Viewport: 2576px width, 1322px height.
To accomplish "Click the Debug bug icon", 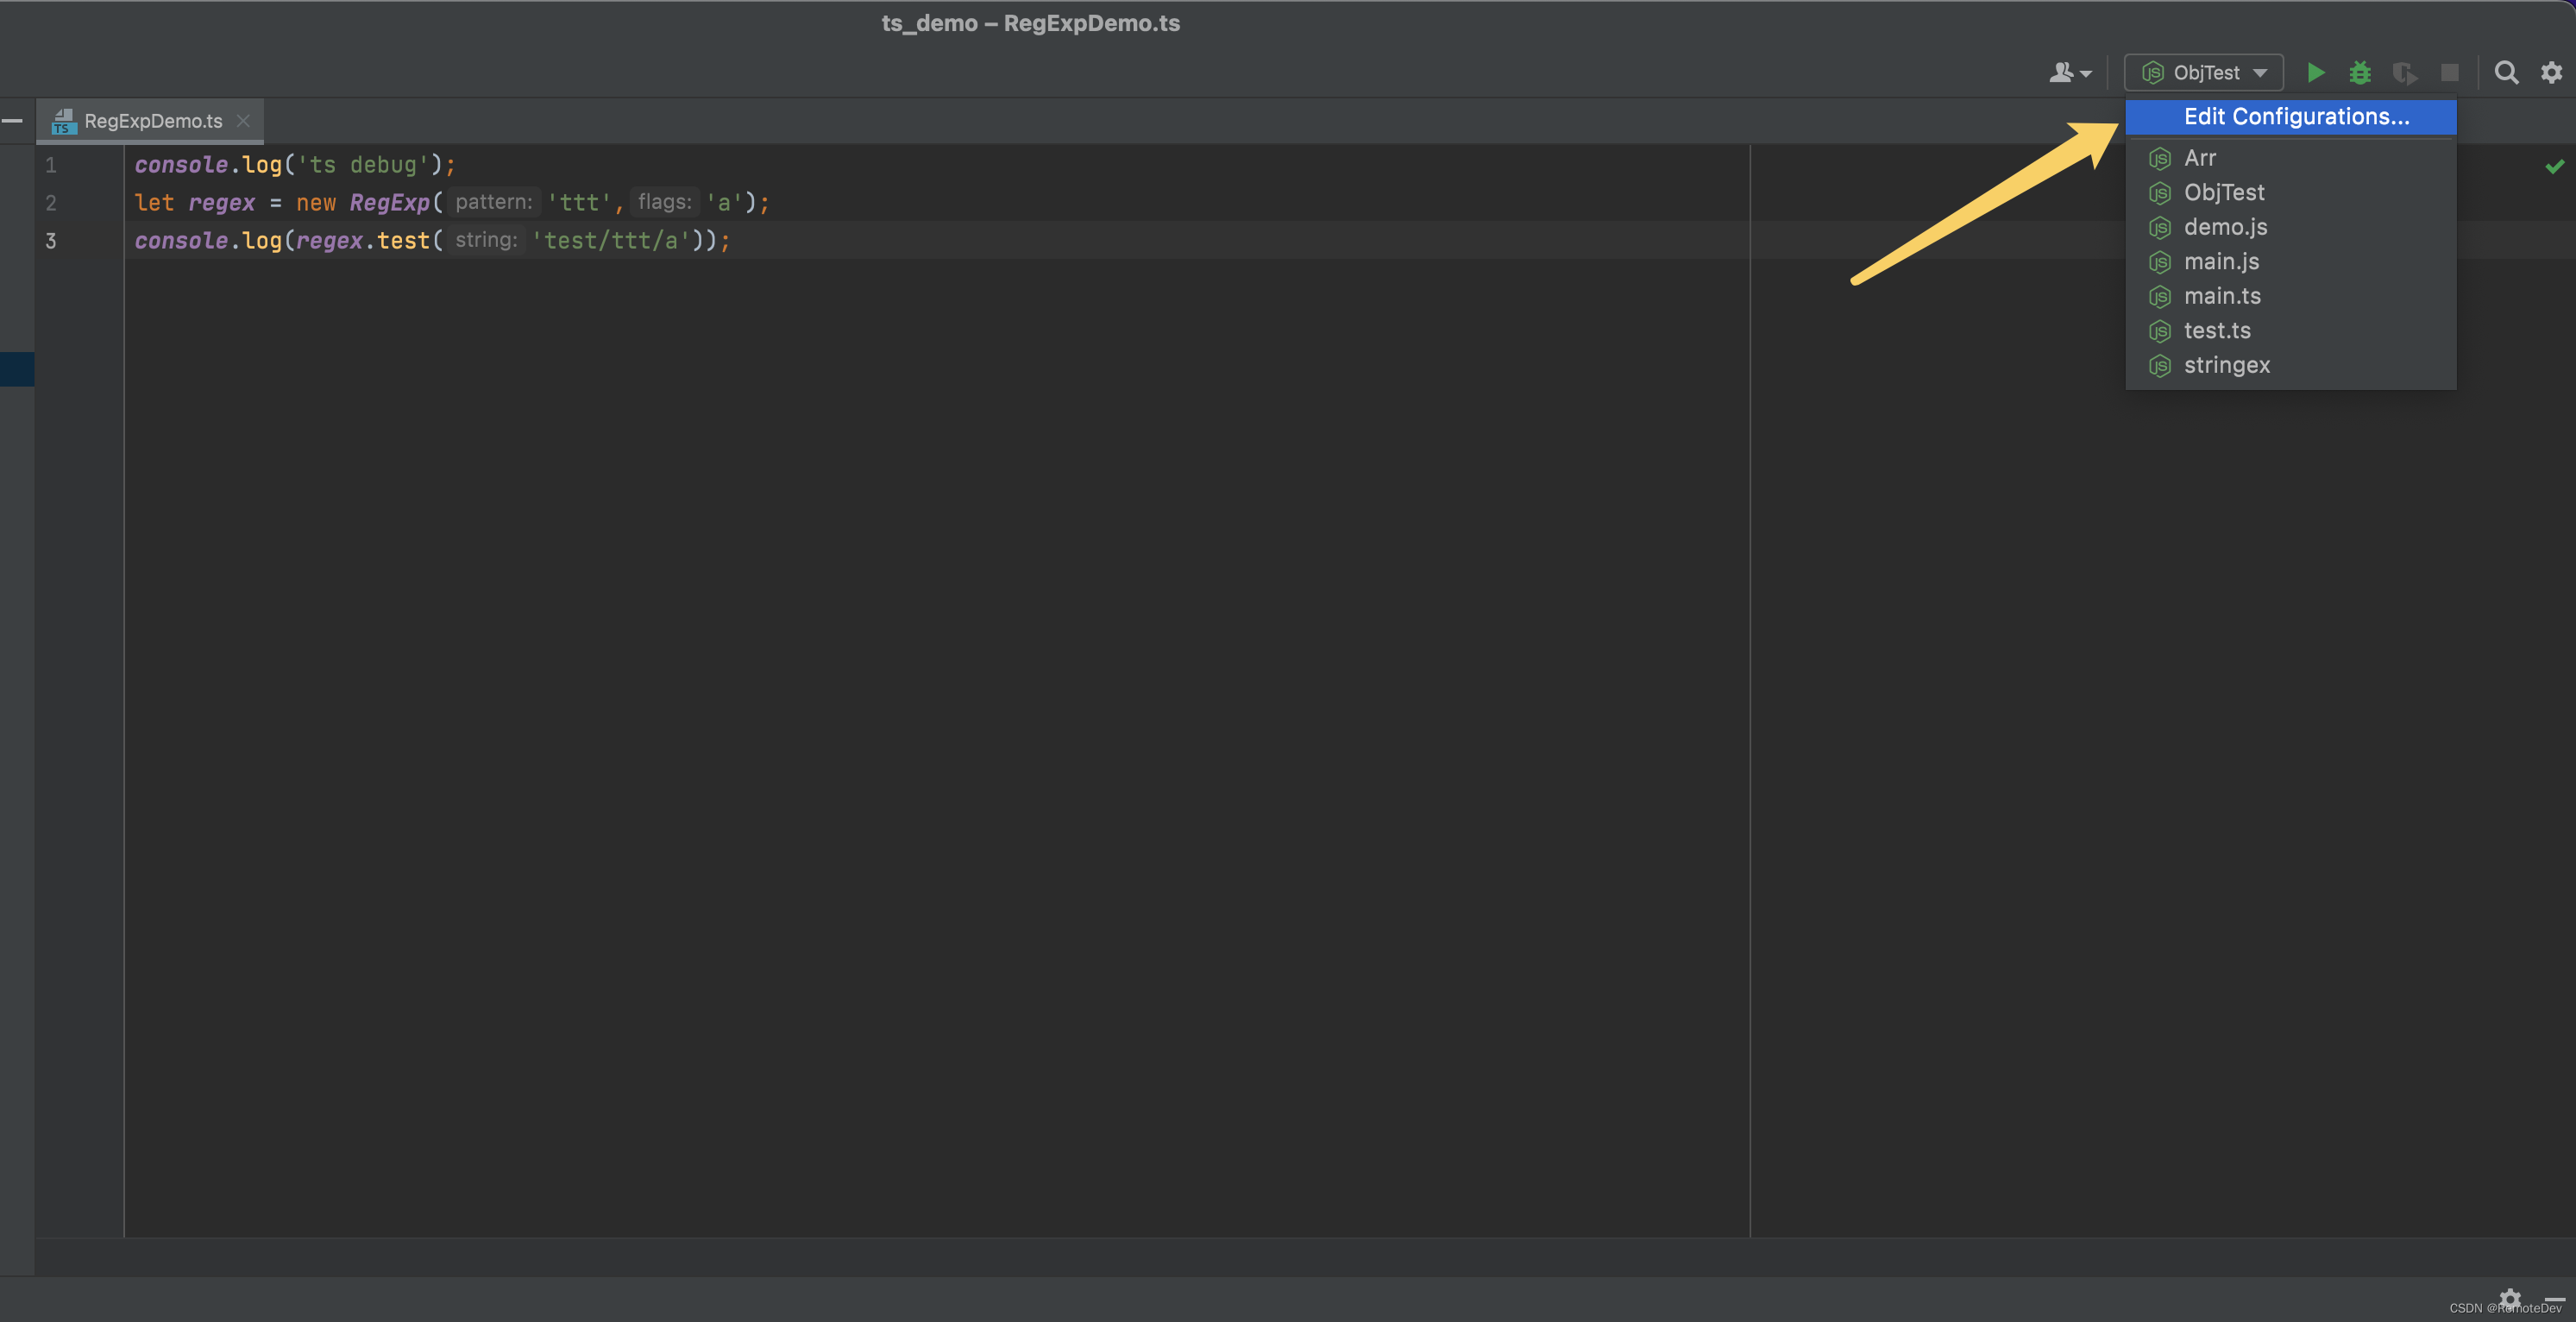I will pos(2360,72).
